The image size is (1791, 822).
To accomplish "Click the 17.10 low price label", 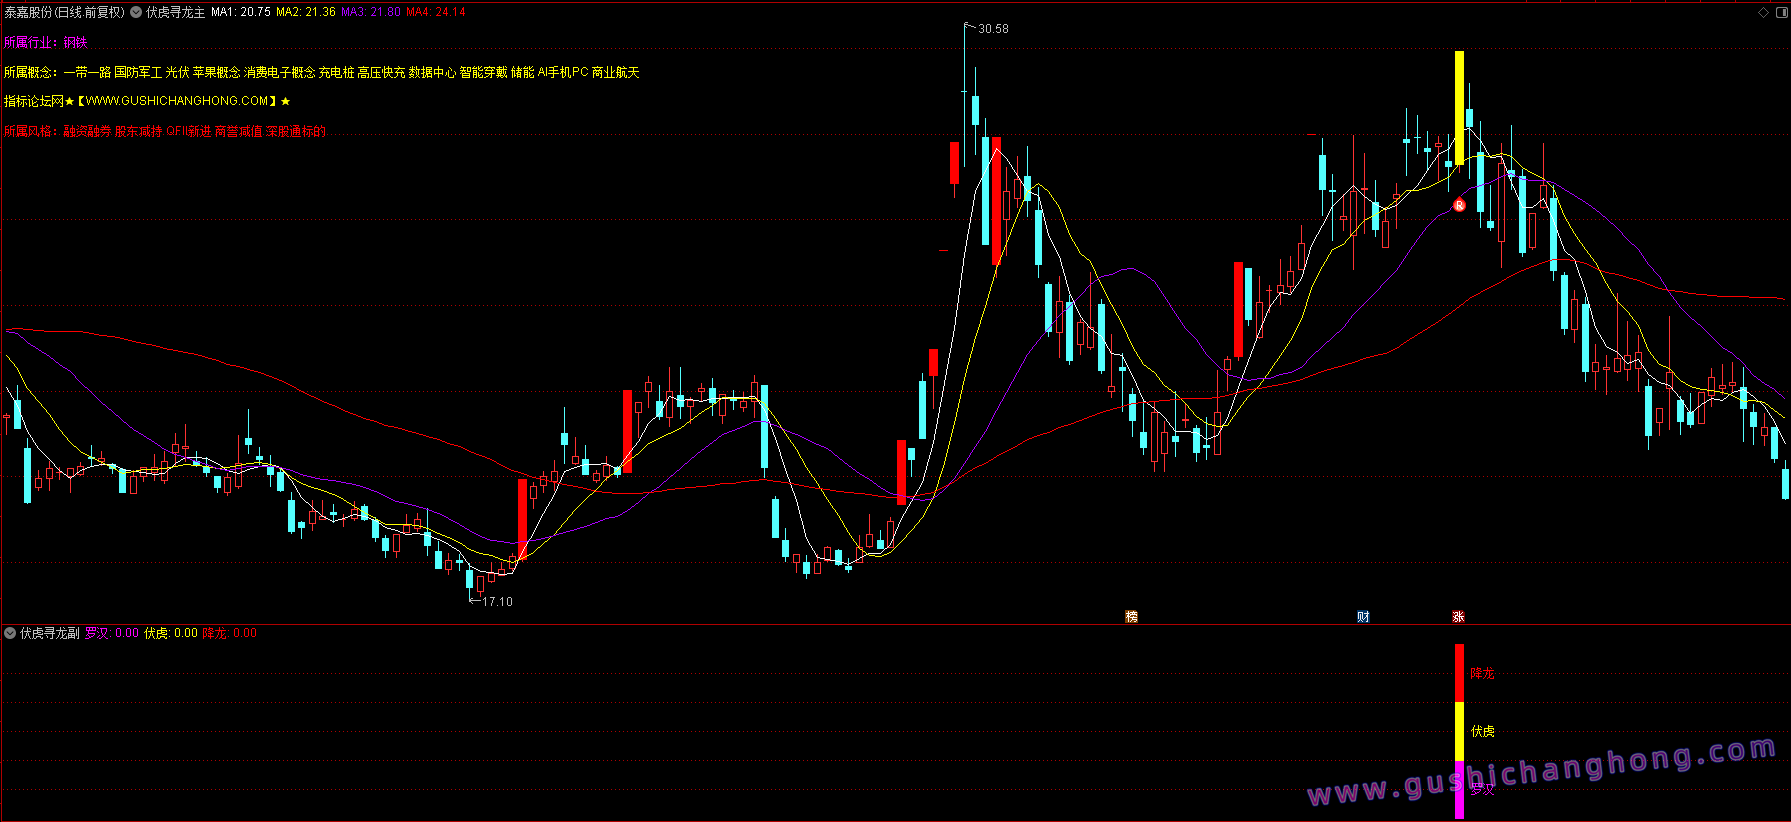I will click(x=497, y=601).
